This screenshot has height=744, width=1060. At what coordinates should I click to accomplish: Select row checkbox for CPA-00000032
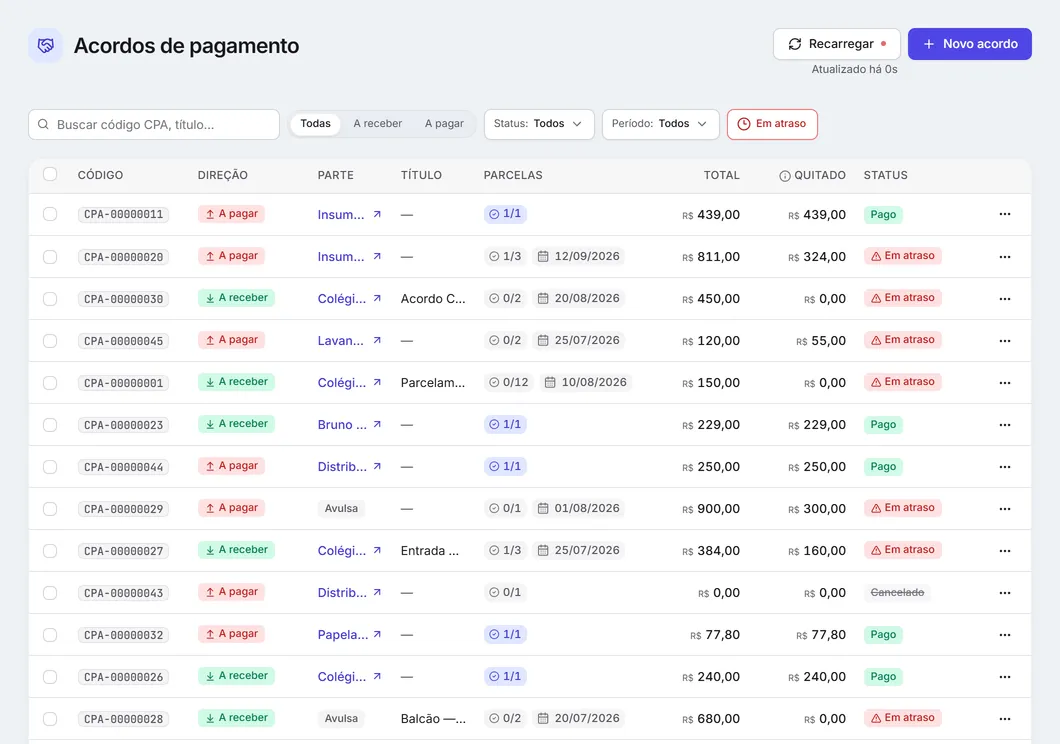pos(50,635)
